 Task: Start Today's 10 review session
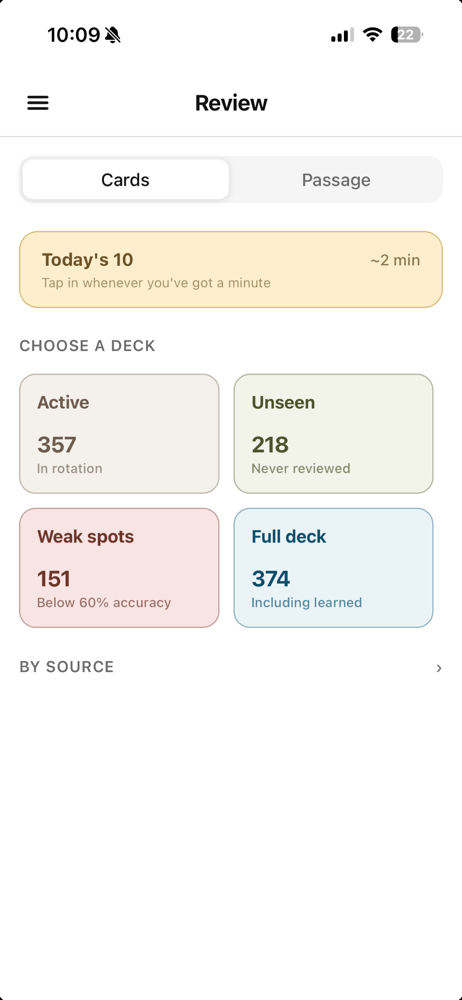231,269
